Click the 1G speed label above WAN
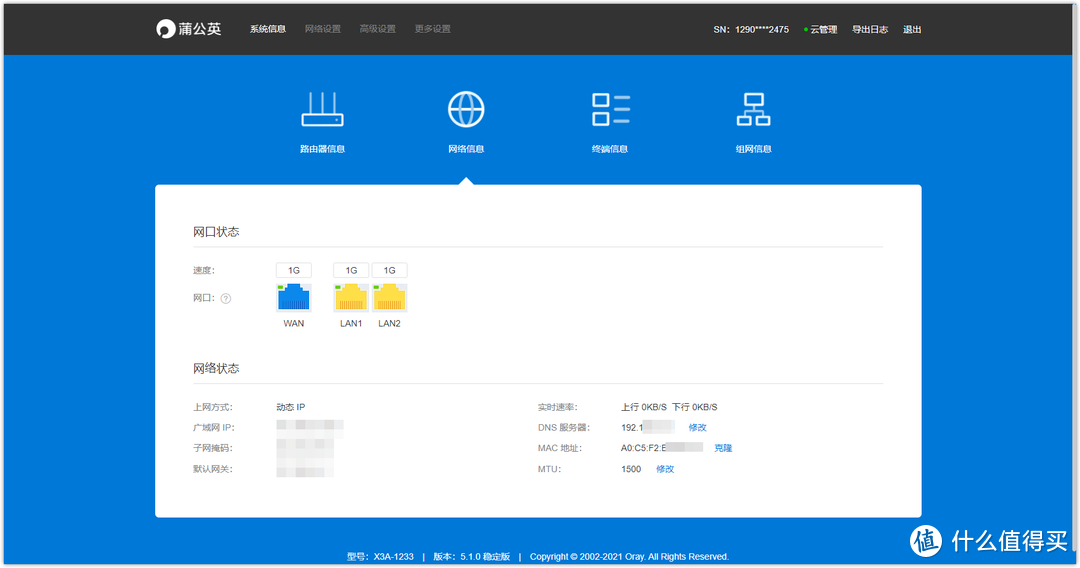Viewport: 1080px width, 568px height. tap(294, 270)
